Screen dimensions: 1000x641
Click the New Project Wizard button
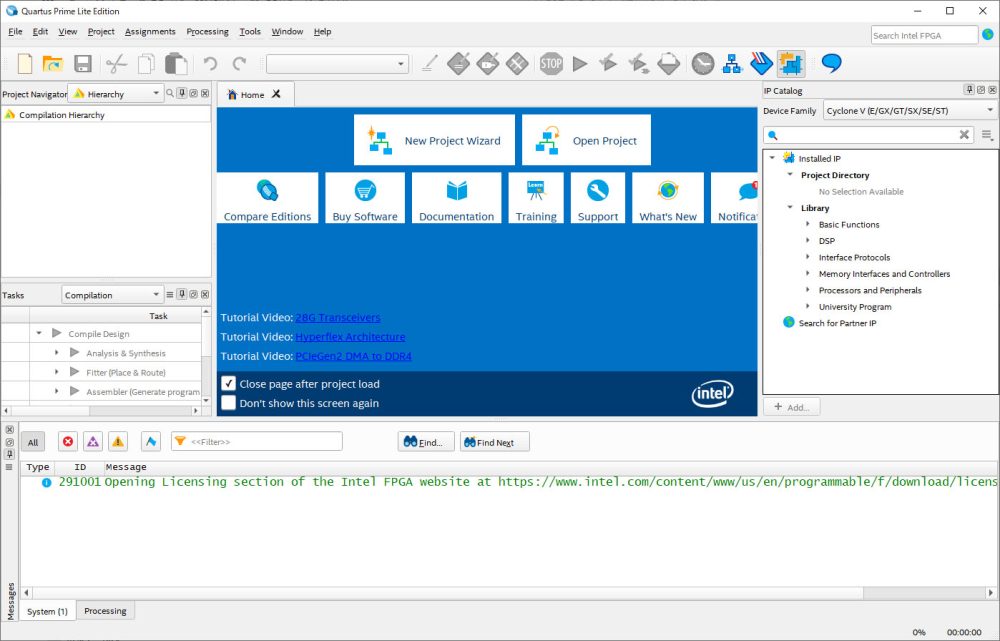434,140
